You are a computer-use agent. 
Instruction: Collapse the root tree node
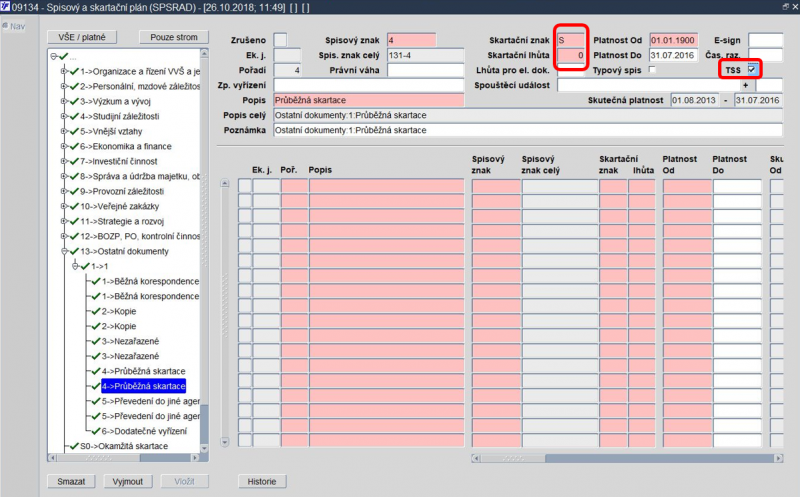[54, 56]
